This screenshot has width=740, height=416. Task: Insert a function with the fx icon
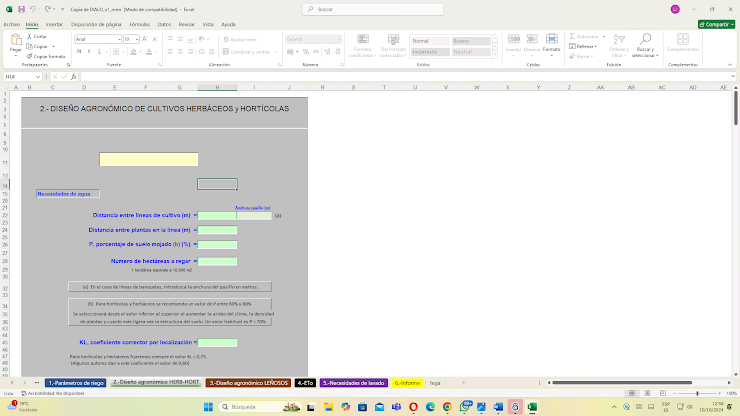point(73,77)
